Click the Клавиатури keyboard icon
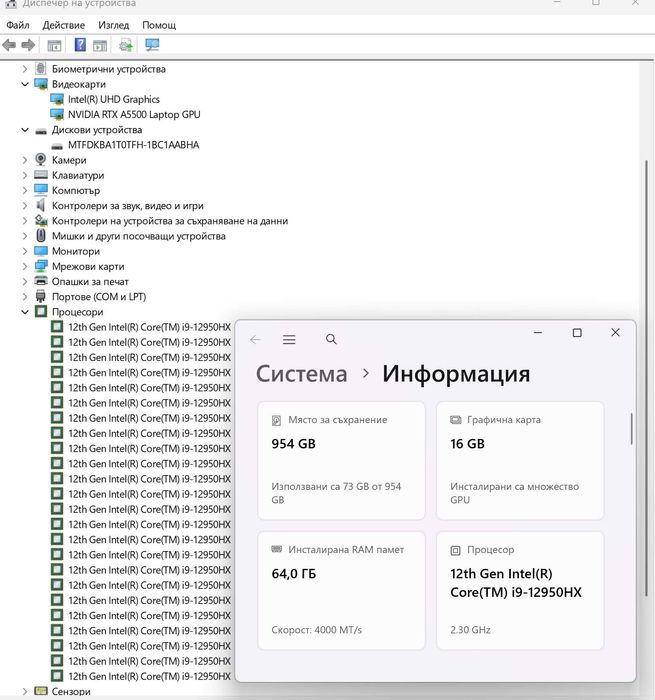Screen dimensions: 655x700 [41, 175]
